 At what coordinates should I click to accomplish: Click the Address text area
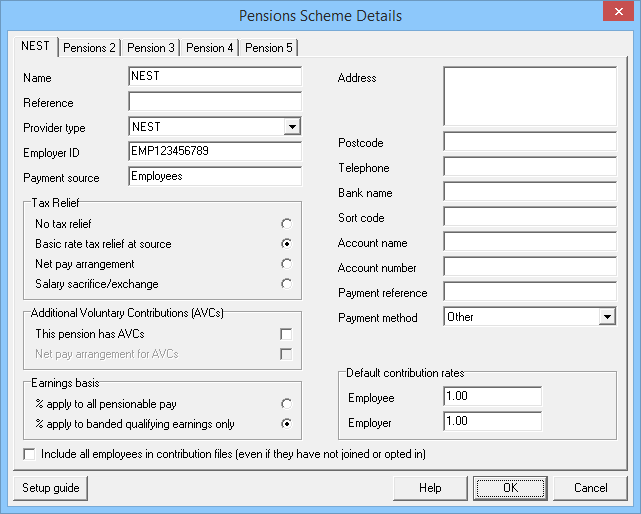(530, 97)
